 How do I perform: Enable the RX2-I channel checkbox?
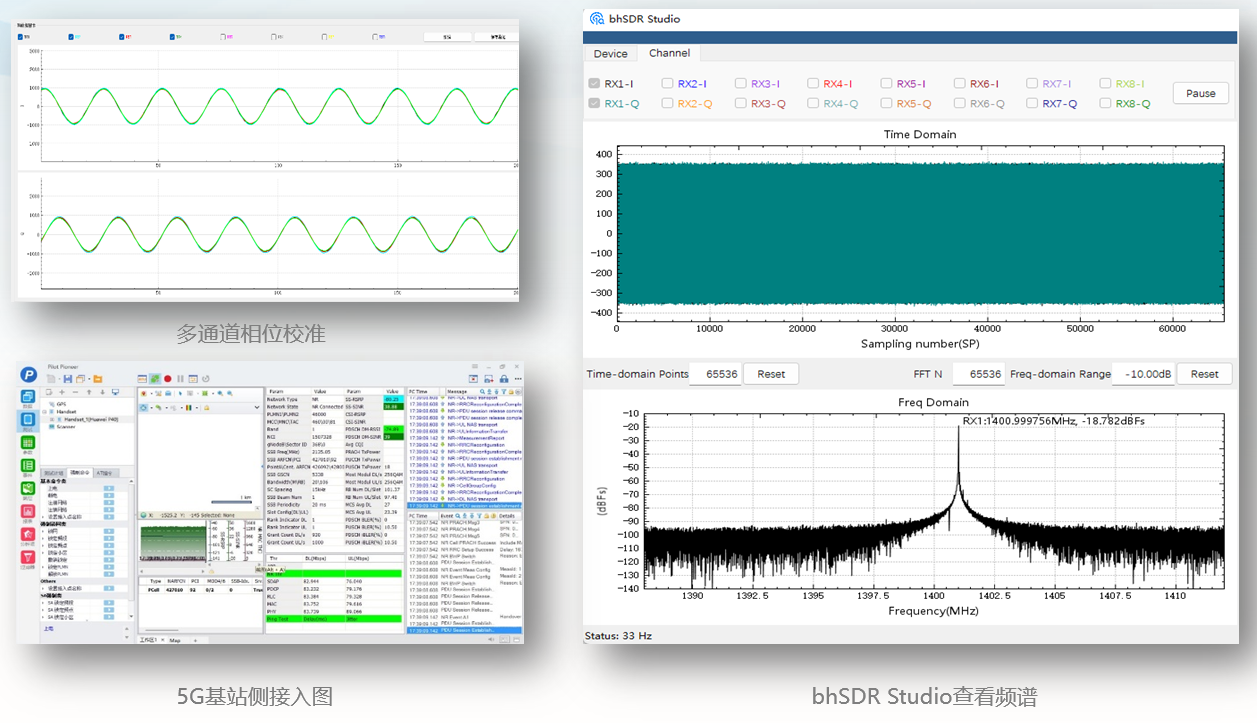[667, 84]
